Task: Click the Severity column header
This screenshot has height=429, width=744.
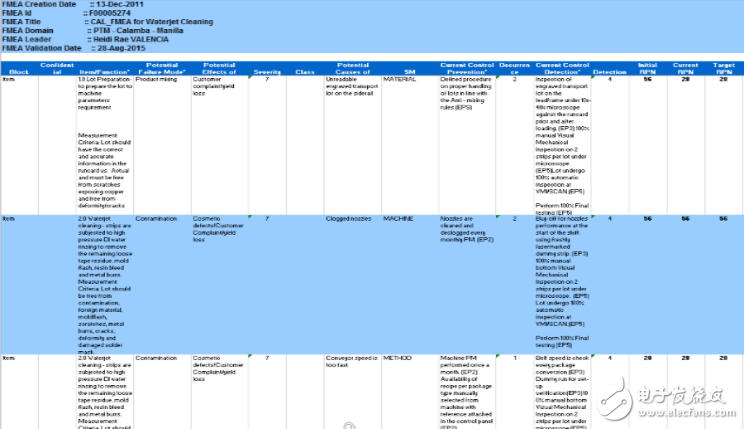Action: [x=267, y=73]
